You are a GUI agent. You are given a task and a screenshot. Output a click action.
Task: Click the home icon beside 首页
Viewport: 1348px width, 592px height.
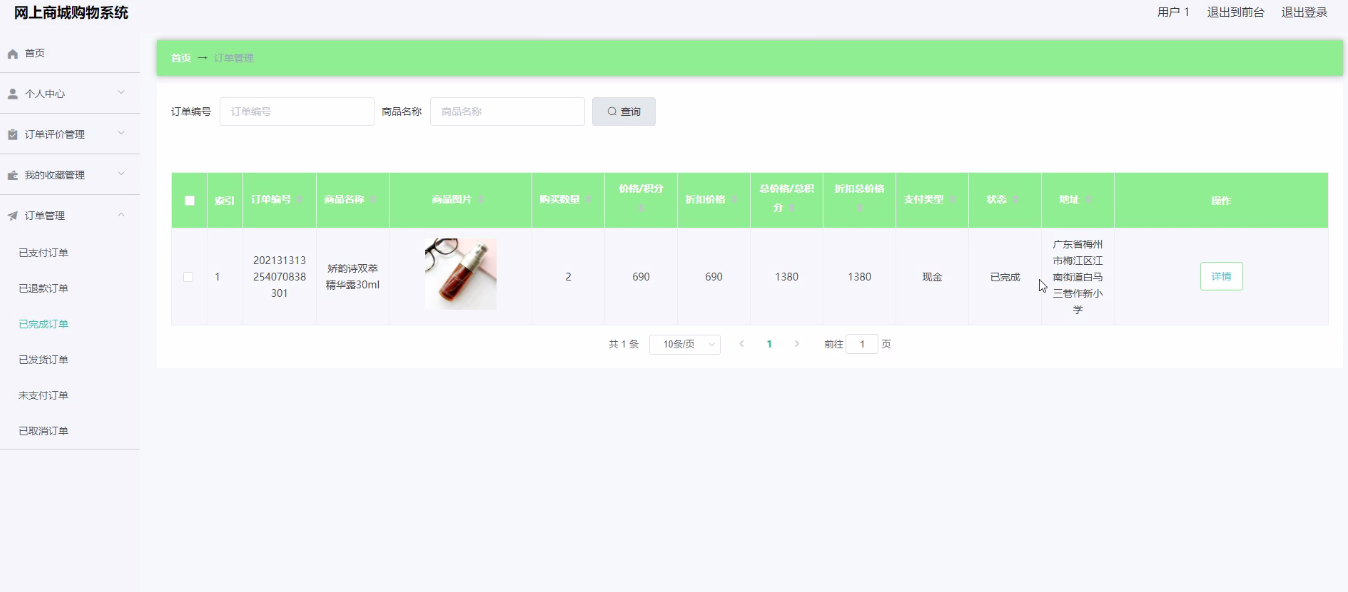[x=13, y=53]
